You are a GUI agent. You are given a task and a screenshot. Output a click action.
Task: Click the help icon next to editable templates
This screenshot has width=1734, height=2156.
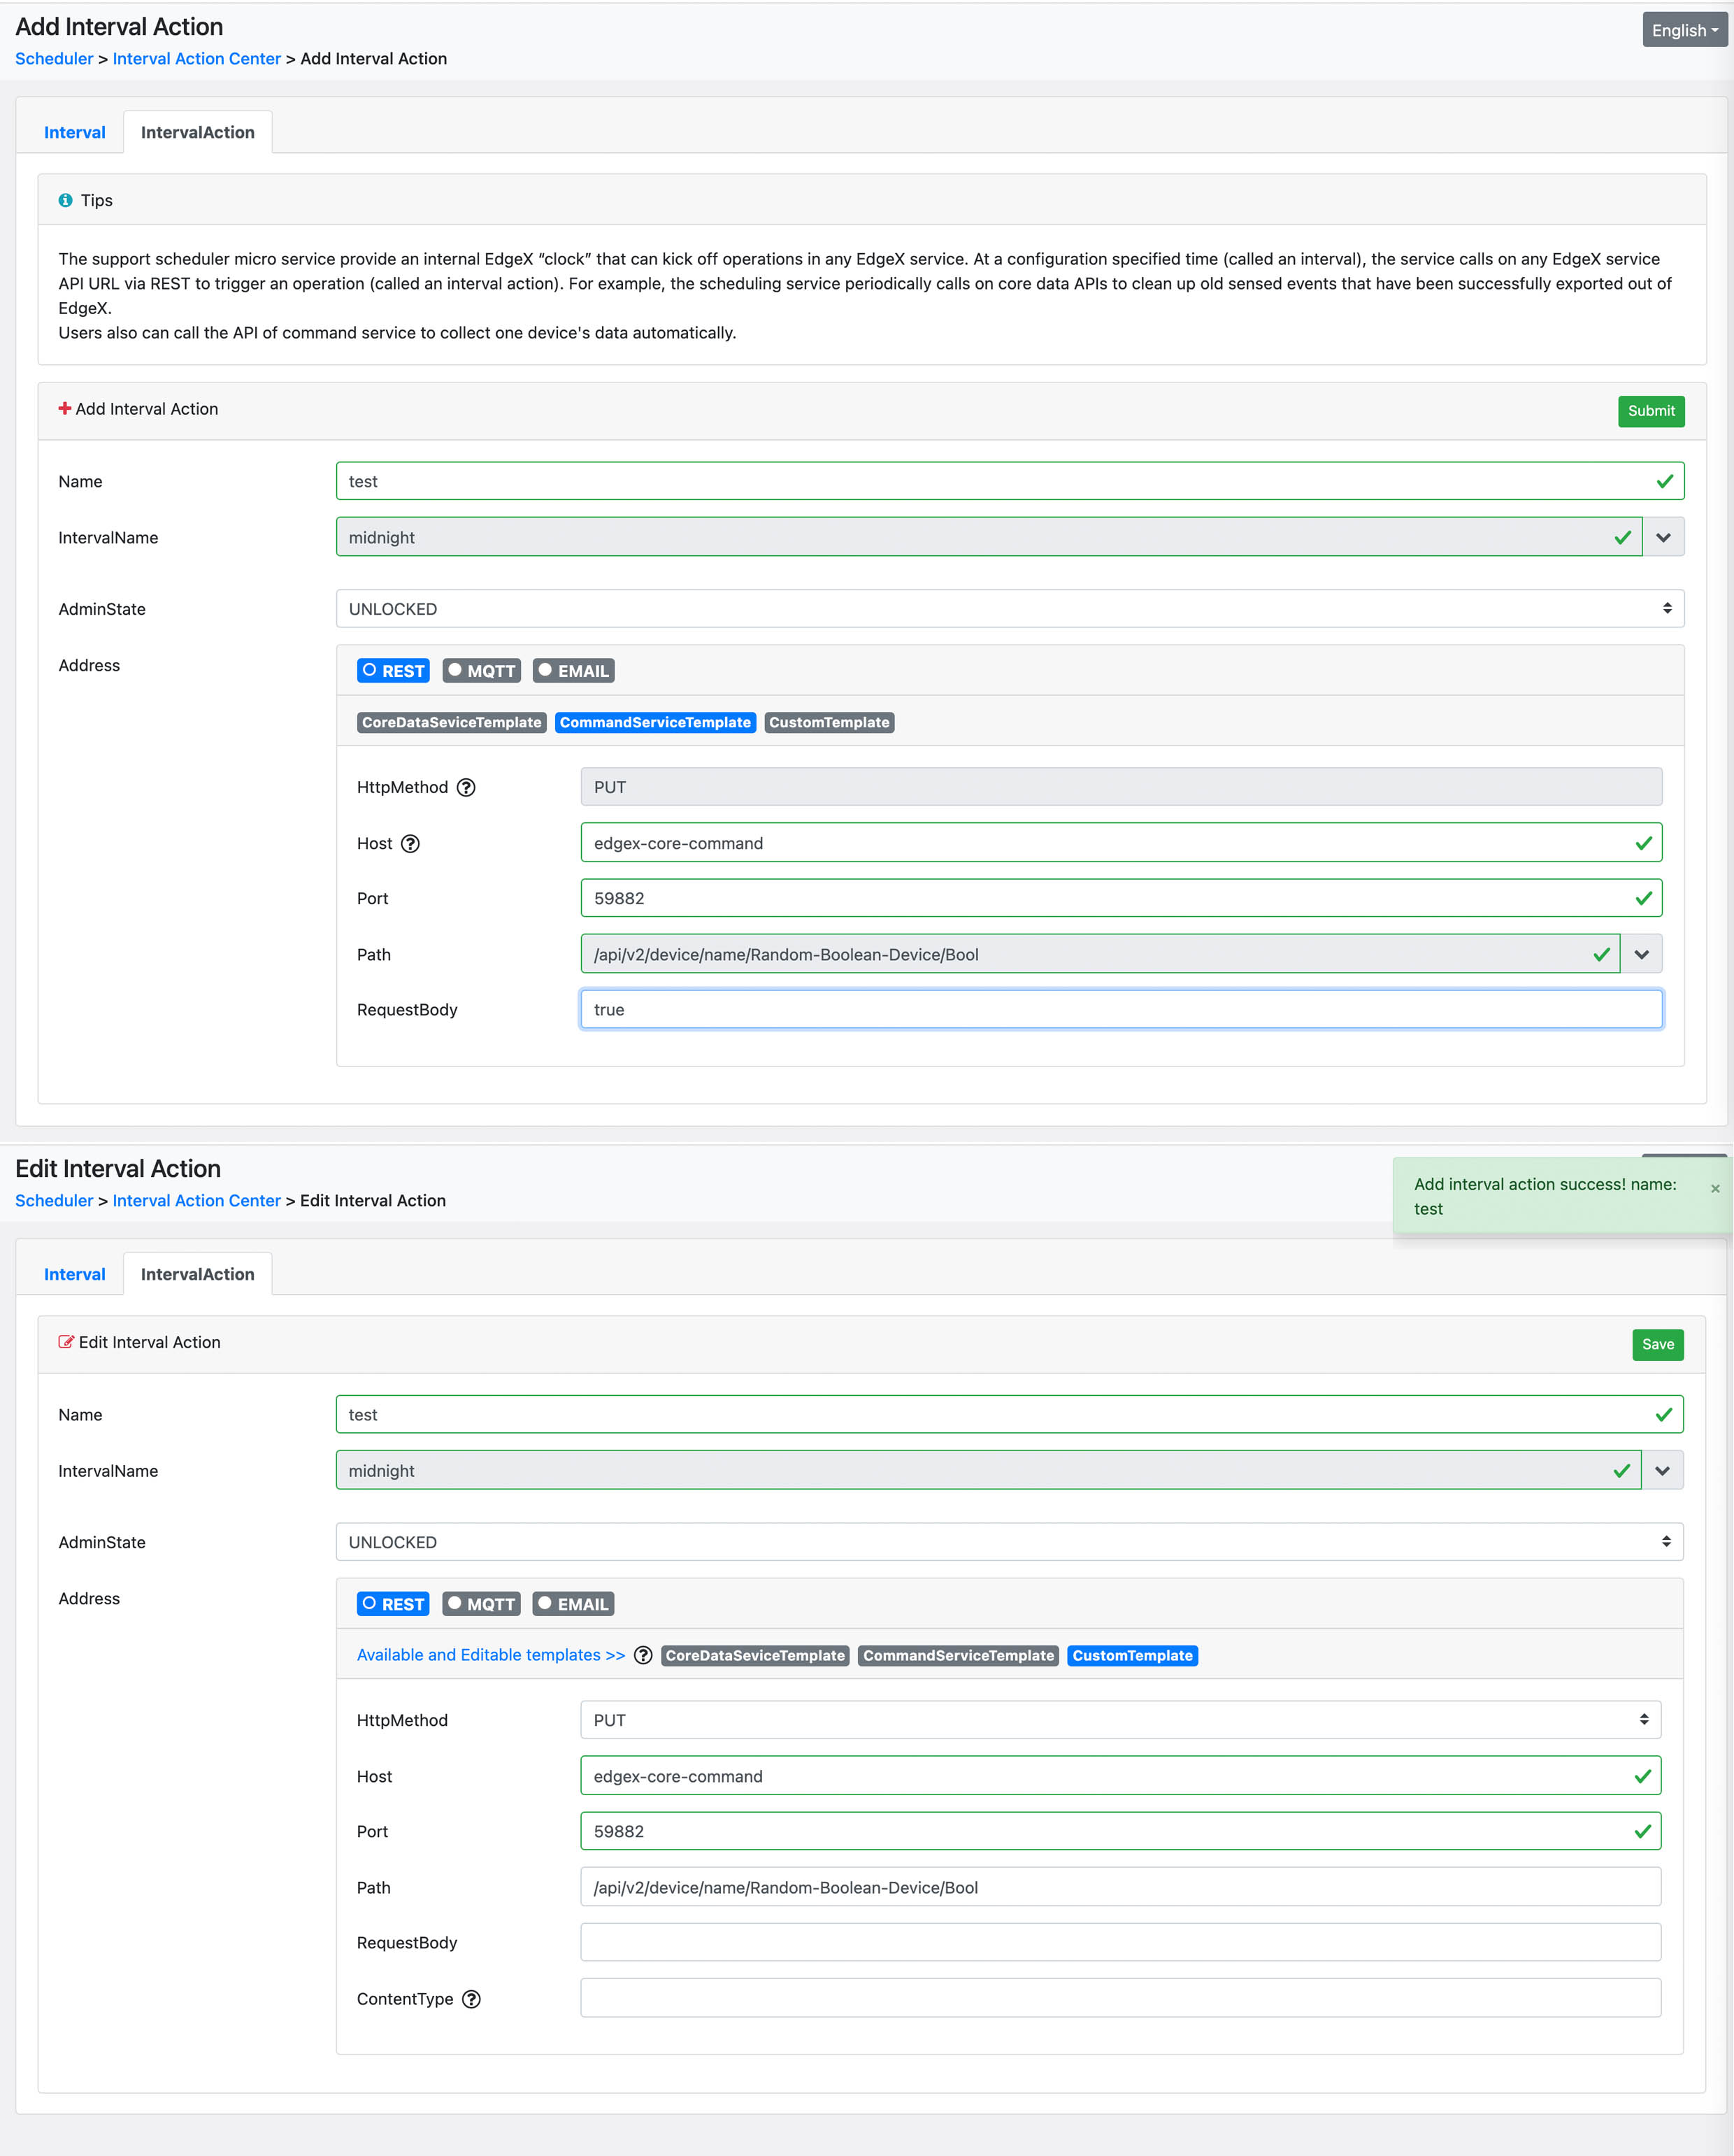tap(643, 1655)
